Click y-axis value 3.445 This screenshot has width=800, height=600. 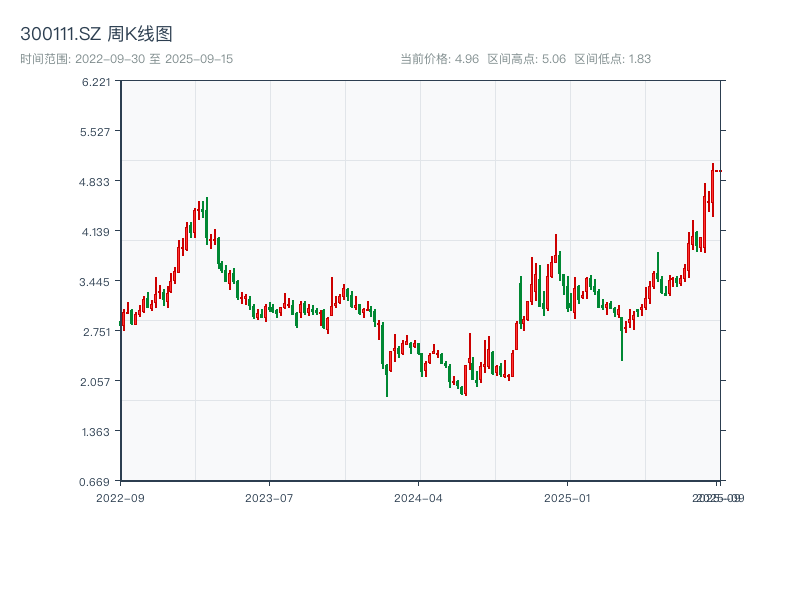pos(94,282)
